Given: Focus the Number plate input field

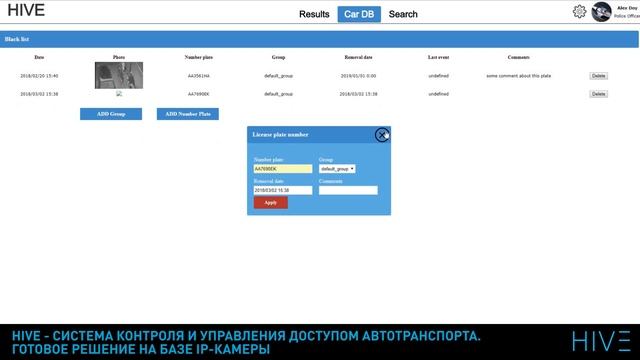Looking at the screenshot, I should pos(283,169).
